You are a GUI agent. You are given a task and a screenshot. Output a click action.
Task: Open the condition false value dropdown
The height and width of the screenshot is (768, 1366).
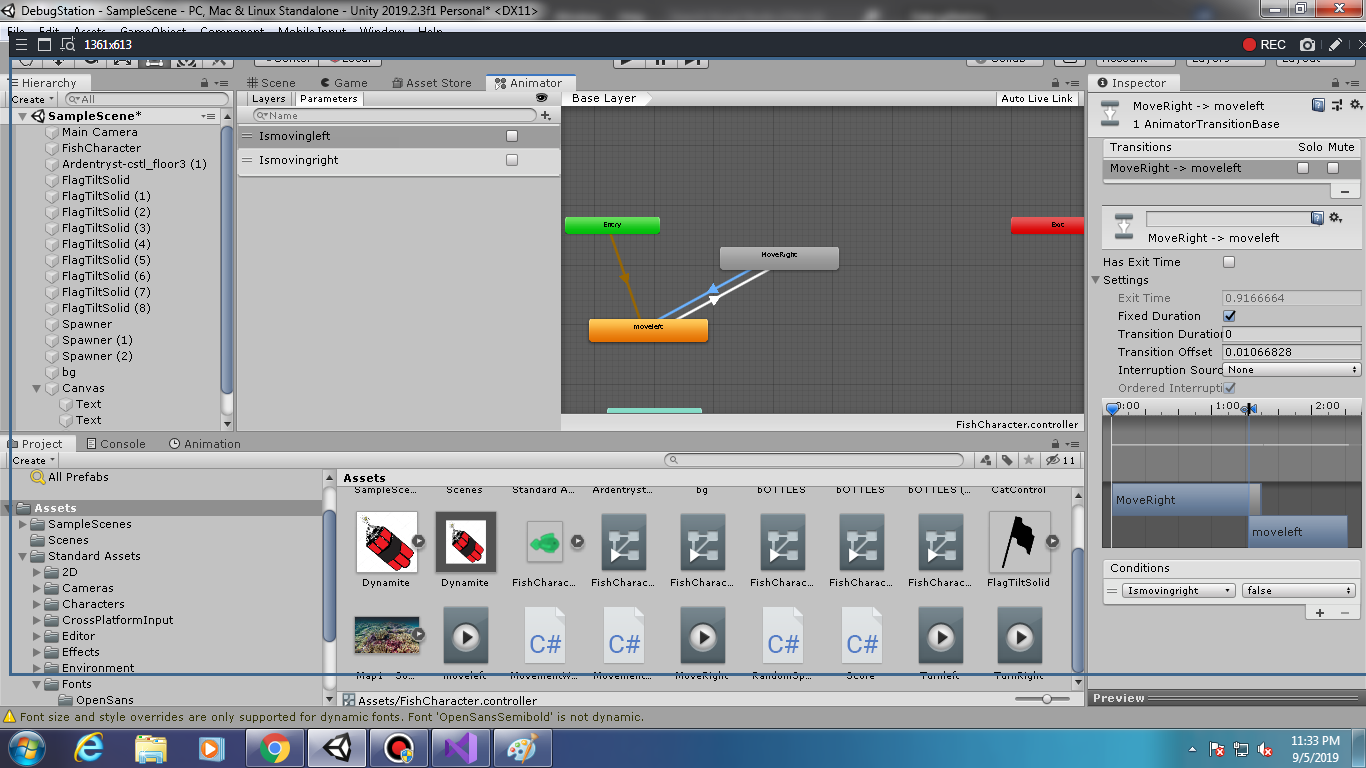coord(1298,591)
